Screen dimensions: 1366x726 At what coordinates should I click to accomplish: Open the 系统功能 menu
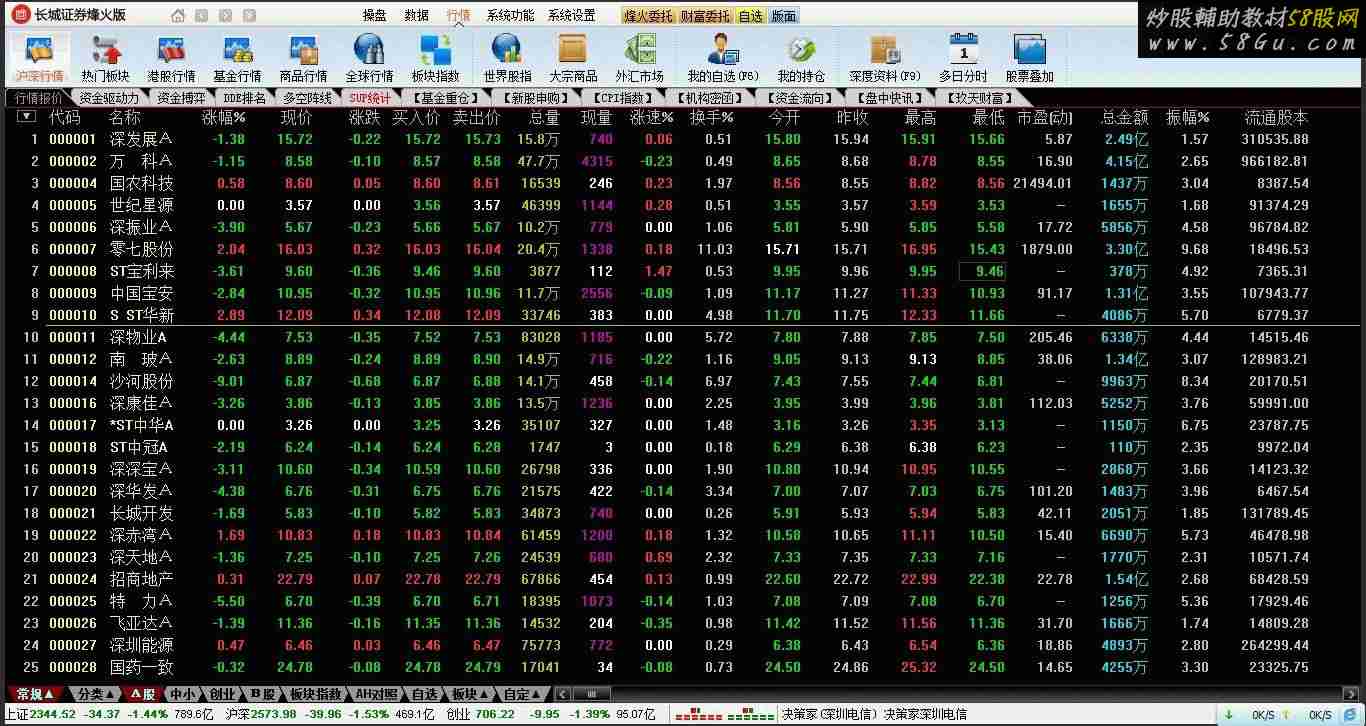coord(510,15)
